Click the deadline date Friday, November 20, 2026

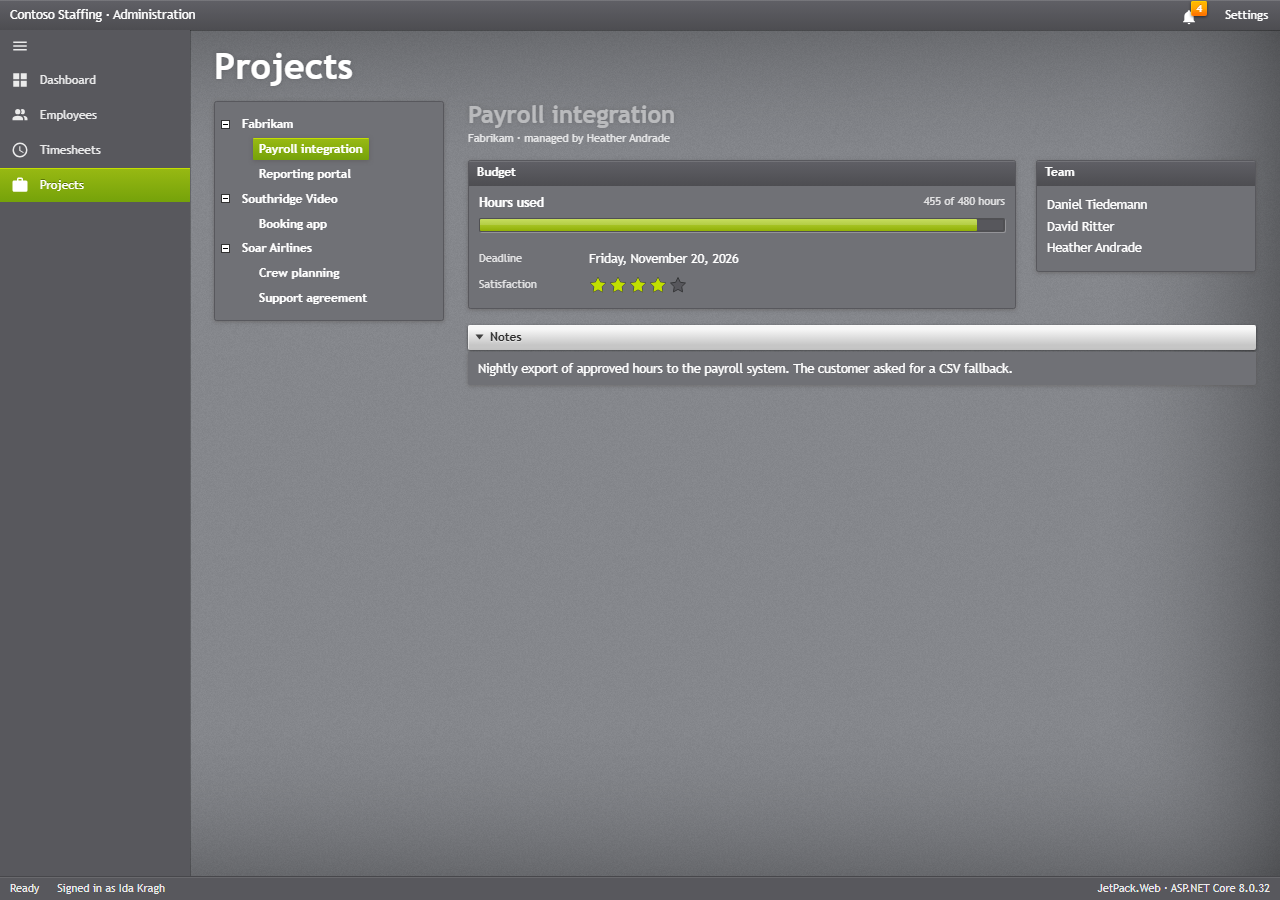pos(664,259)
